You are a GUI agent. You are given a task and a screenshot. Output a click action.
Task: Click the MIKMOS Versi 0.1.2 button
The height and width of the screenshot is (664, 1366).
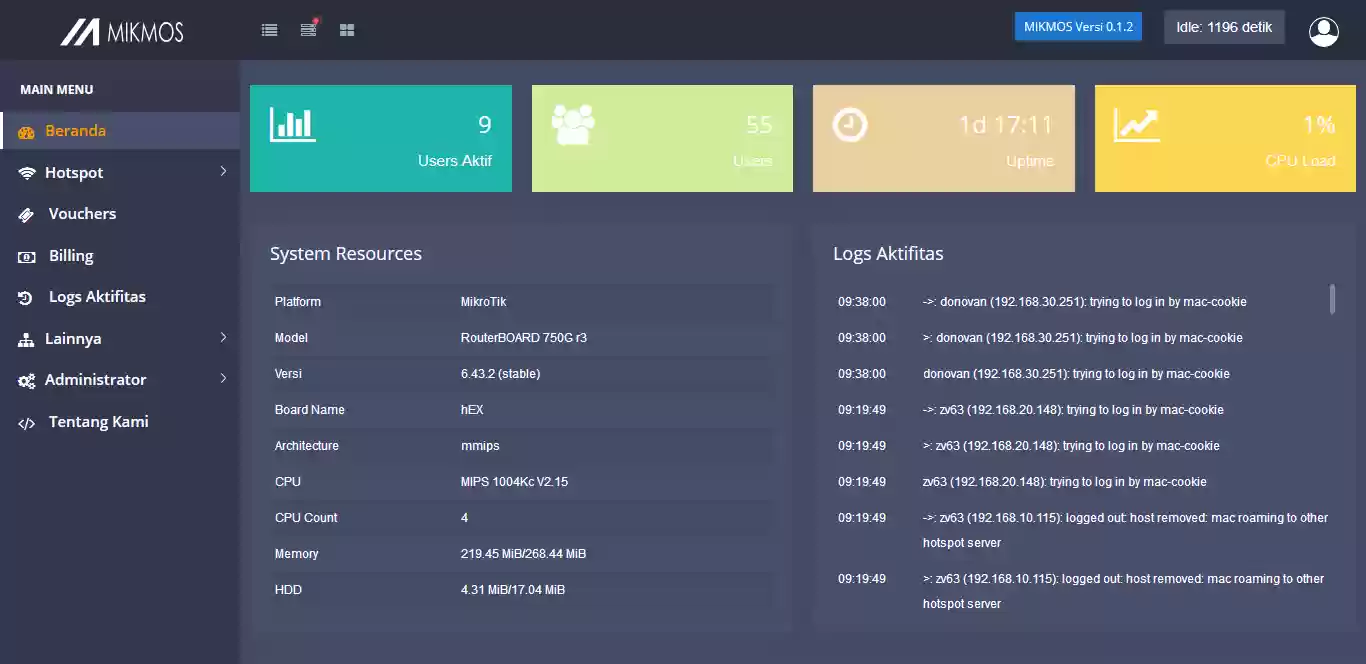click(1078, 27)
